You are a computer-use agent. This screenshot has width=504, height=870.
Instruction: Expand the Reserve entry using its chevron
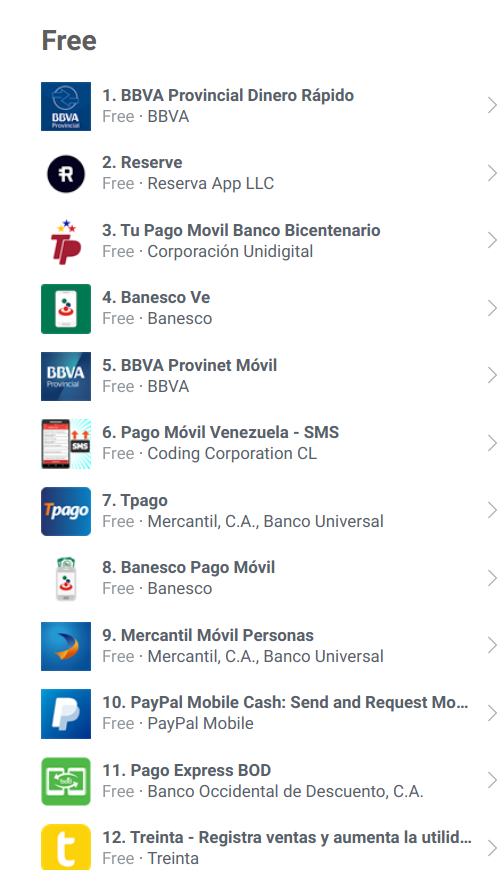492,173
